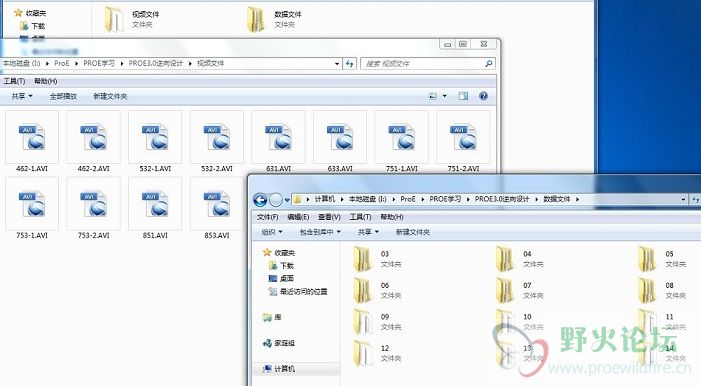Image resolution: width=701 pixels, height=386 pixels.
Task: Click 全部播放 play all button
Action: click(x=63, y=96)
